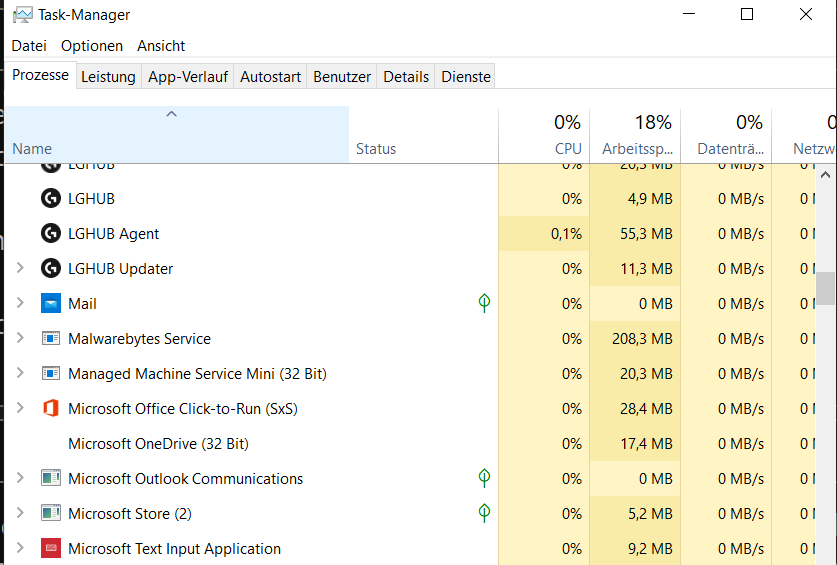
Task: Collapse column sort arrow above Name
Action: pyautogui.click(x=171, y=115)
